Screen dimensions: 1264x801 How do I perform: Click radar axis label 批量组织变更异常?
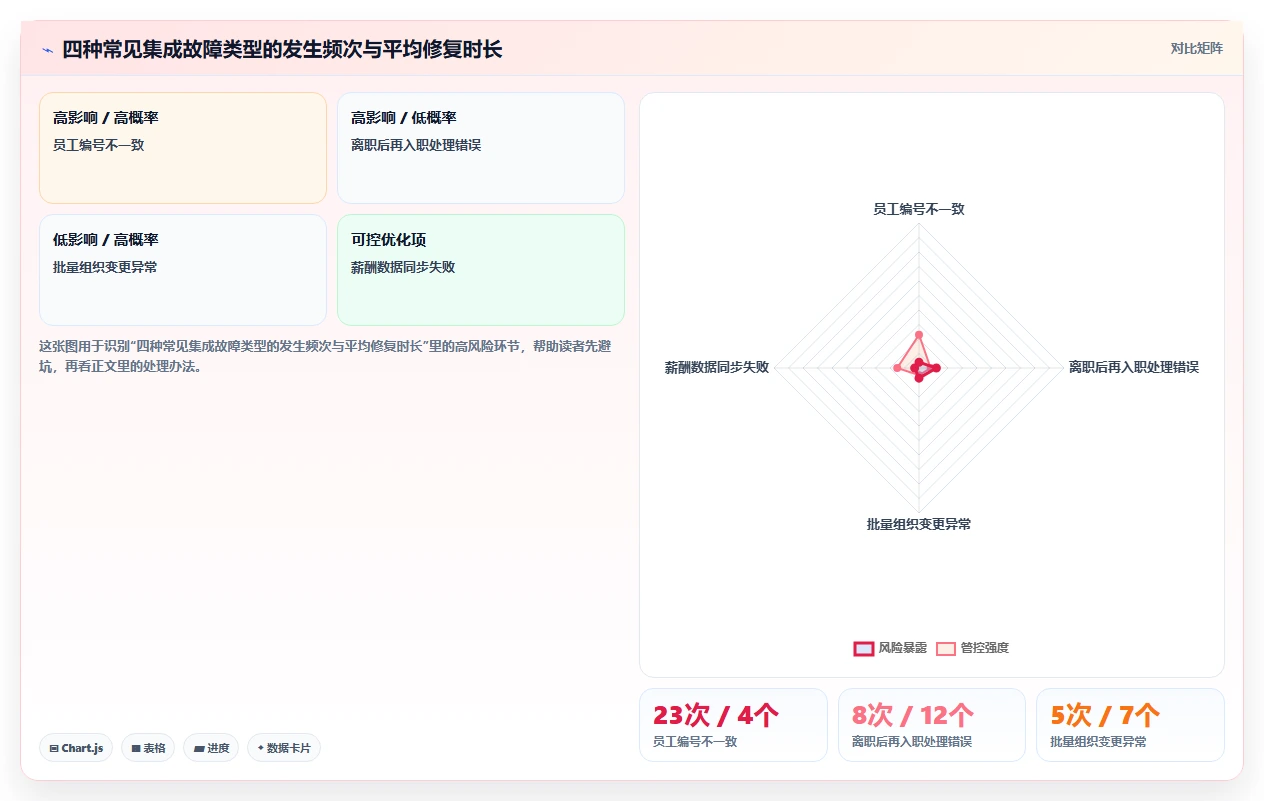919,524
